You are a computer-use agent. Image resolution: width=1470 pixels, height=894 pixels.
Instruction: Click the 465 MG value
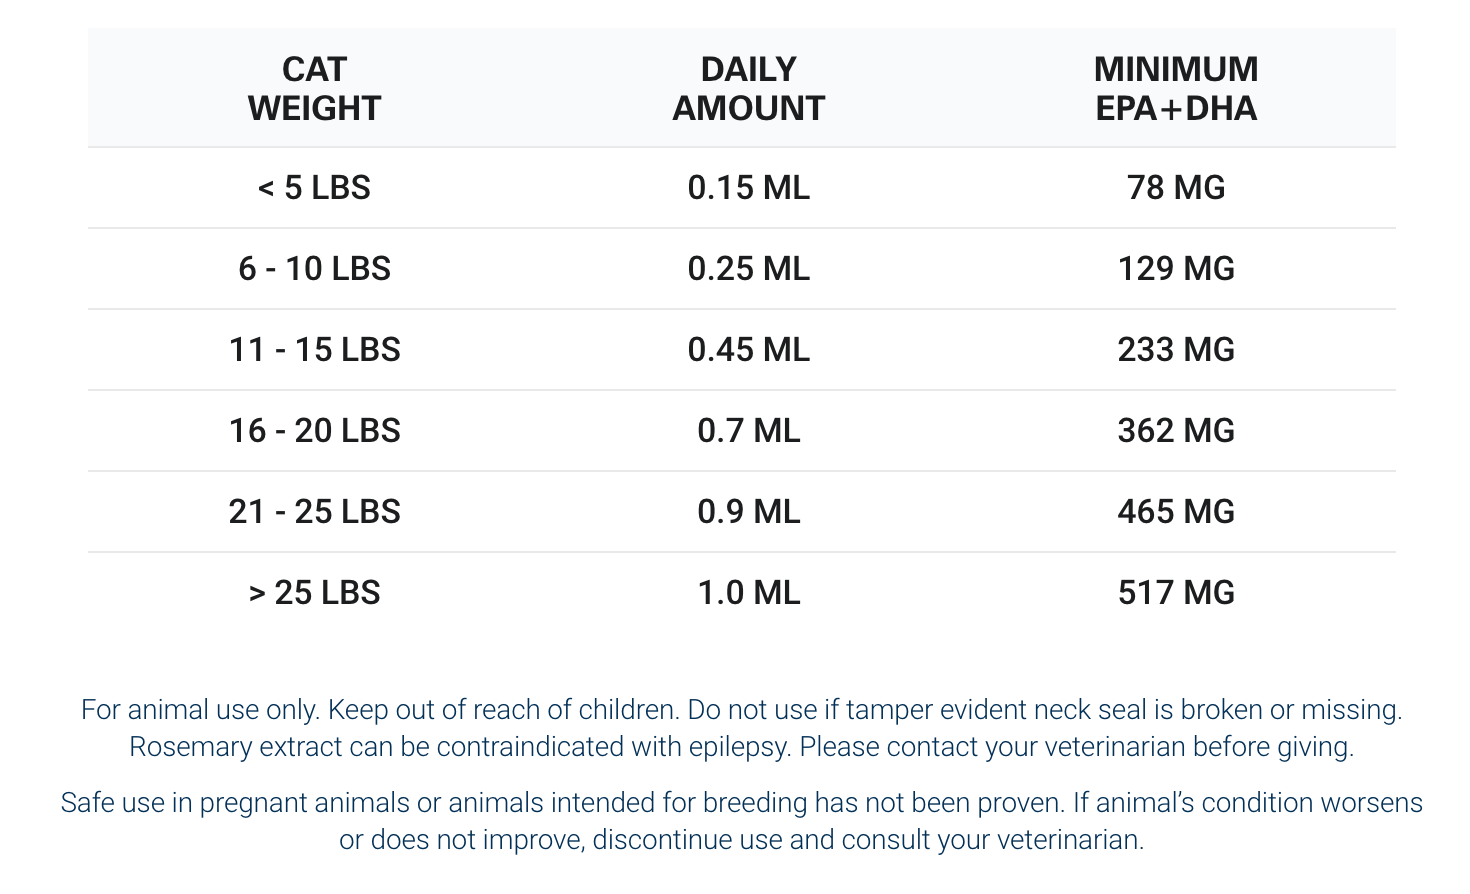pos(1176,512)
